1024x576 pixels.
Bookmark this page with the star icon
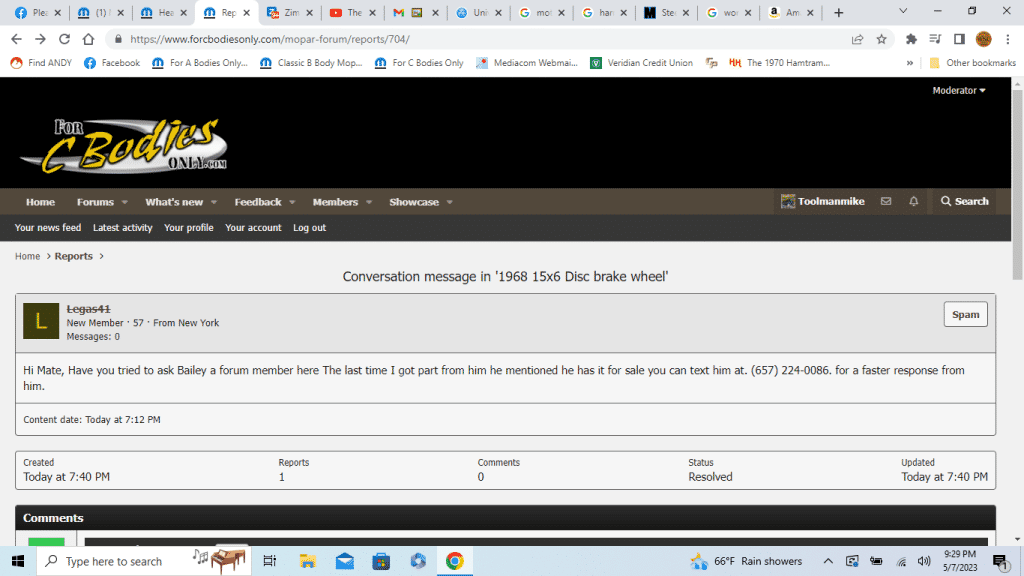(881, 39)
